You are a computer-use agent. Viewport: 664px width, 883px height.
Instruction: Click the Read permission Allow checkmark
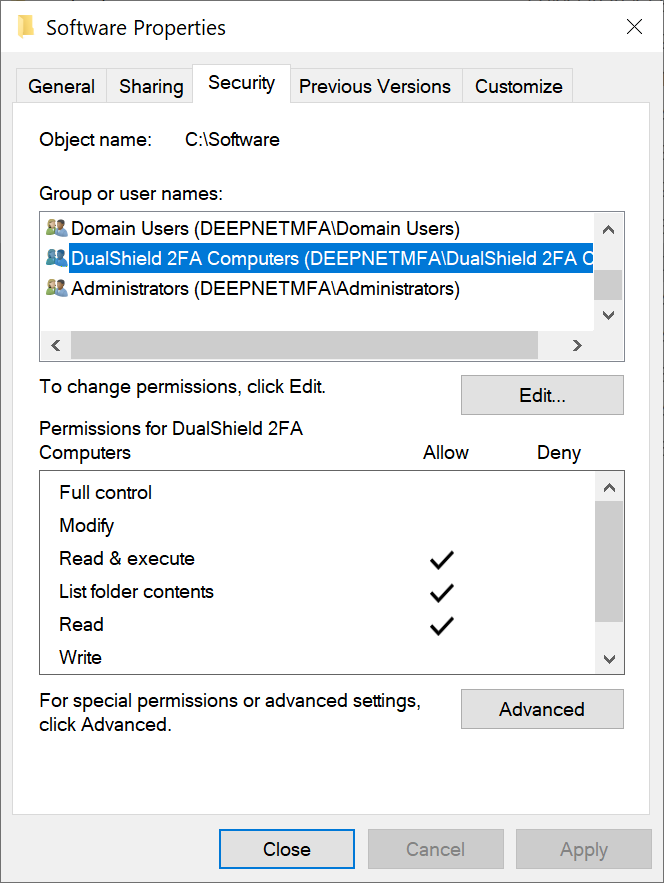pos(441,626)
